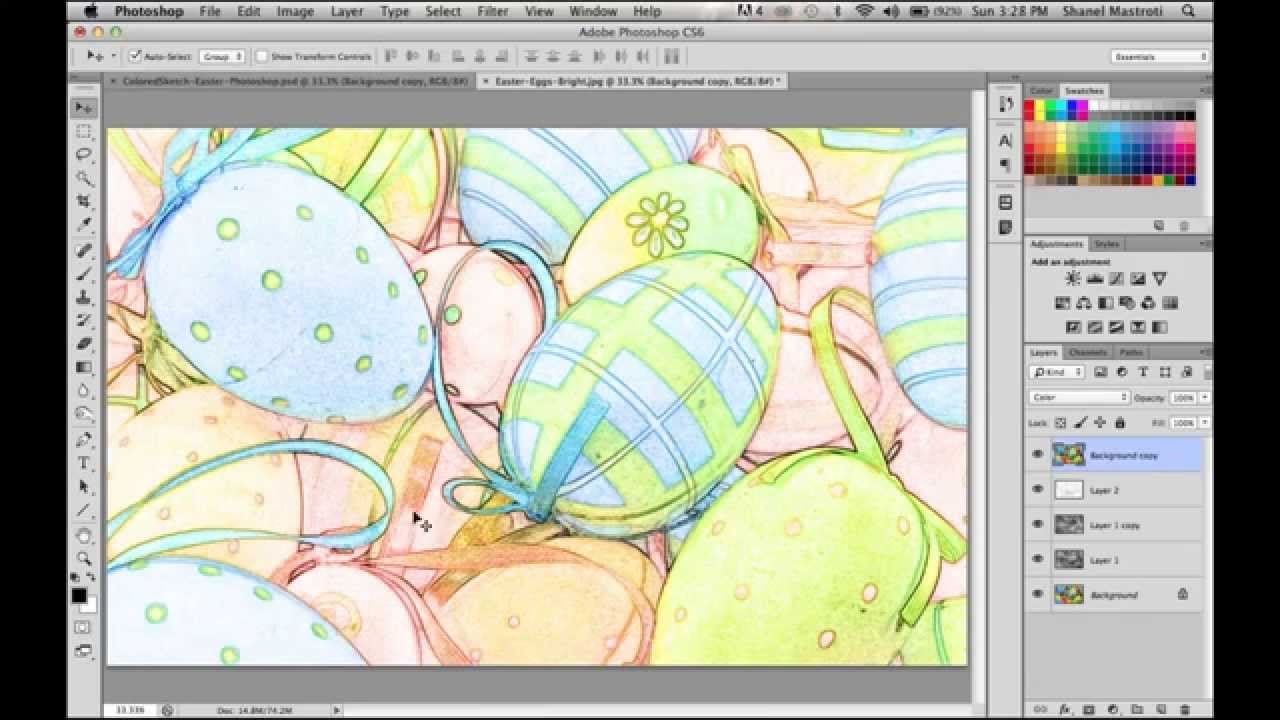
Task: Select the History Brush tool
Action: pos(84,320)
